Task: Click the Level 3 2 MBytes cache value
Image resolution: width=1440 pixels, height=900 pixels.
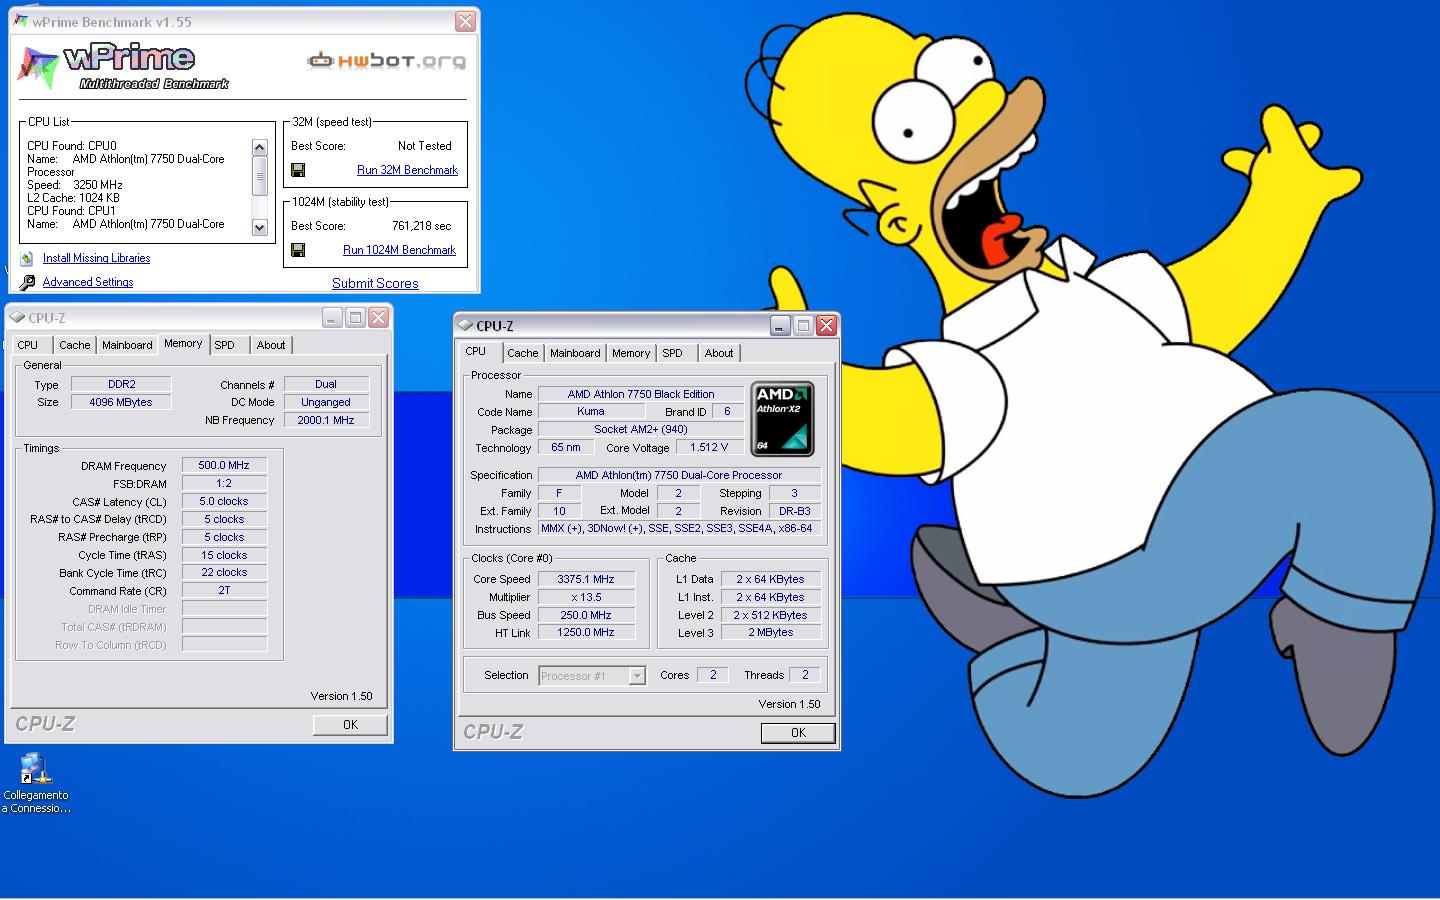Action: (770, 632)
